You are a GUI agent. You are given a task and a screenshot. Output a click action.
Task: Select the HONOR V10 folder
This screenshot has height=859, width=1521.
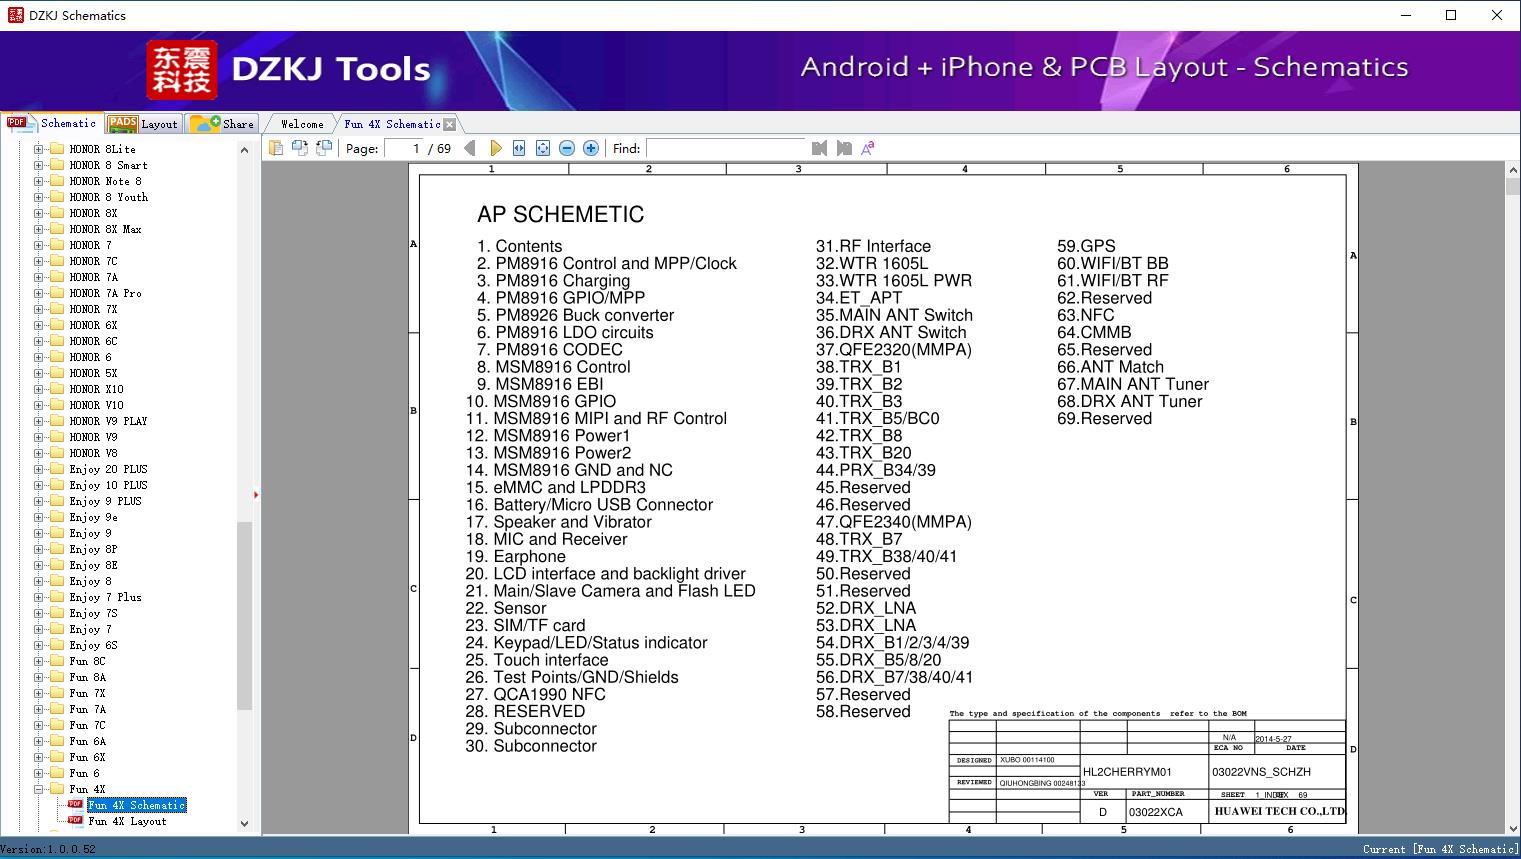[x=96, y=405]
